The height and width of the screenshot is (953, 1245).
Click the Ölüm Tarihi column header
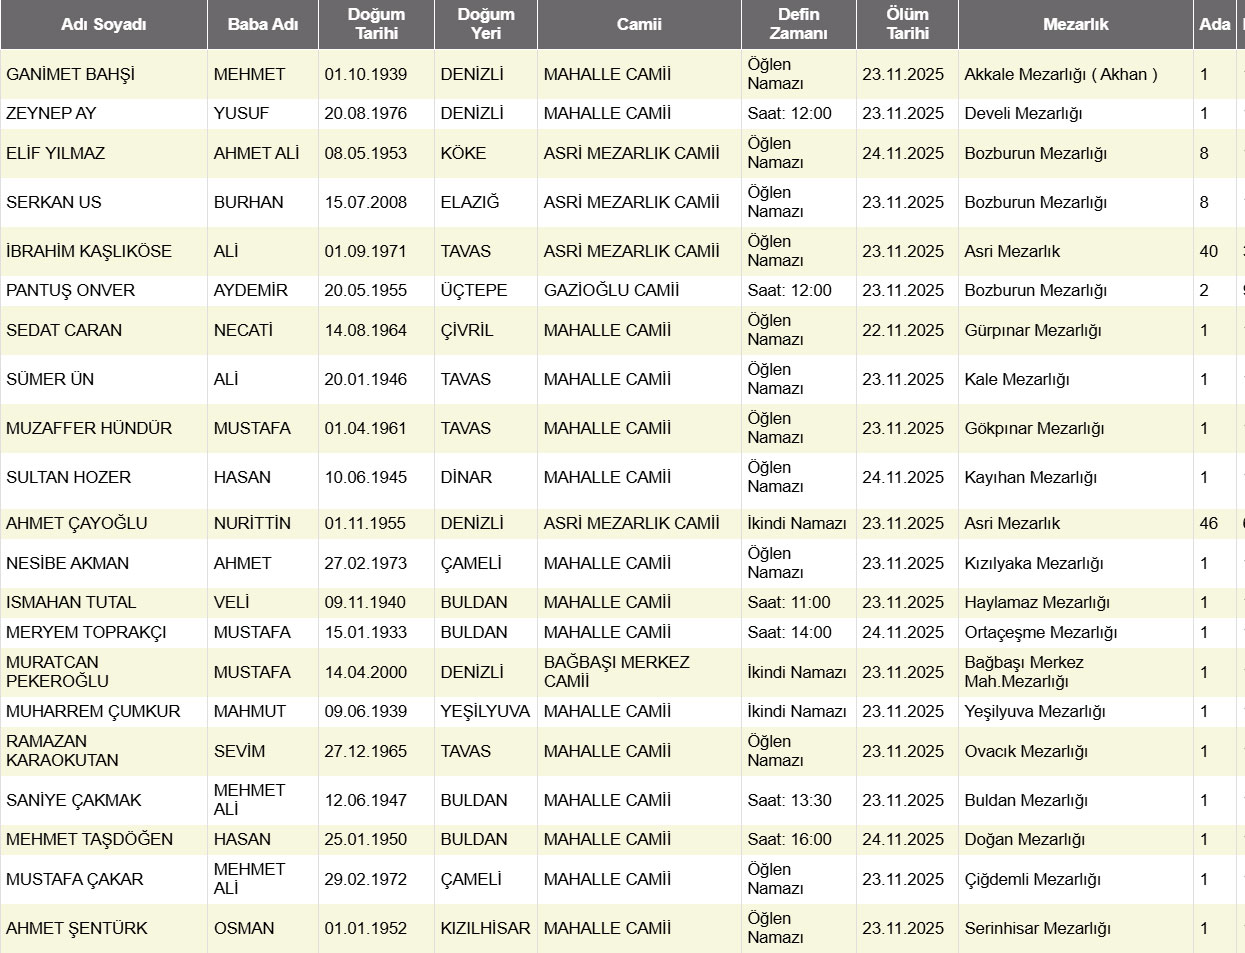pos(907,24)
